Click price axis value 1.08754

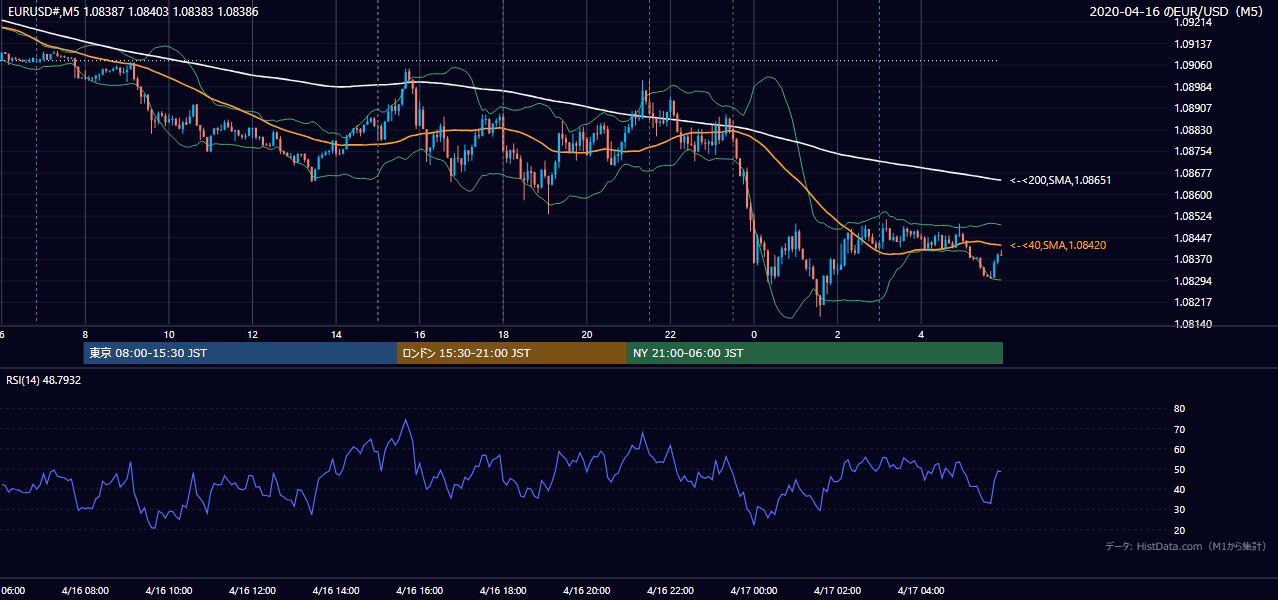1192,151
